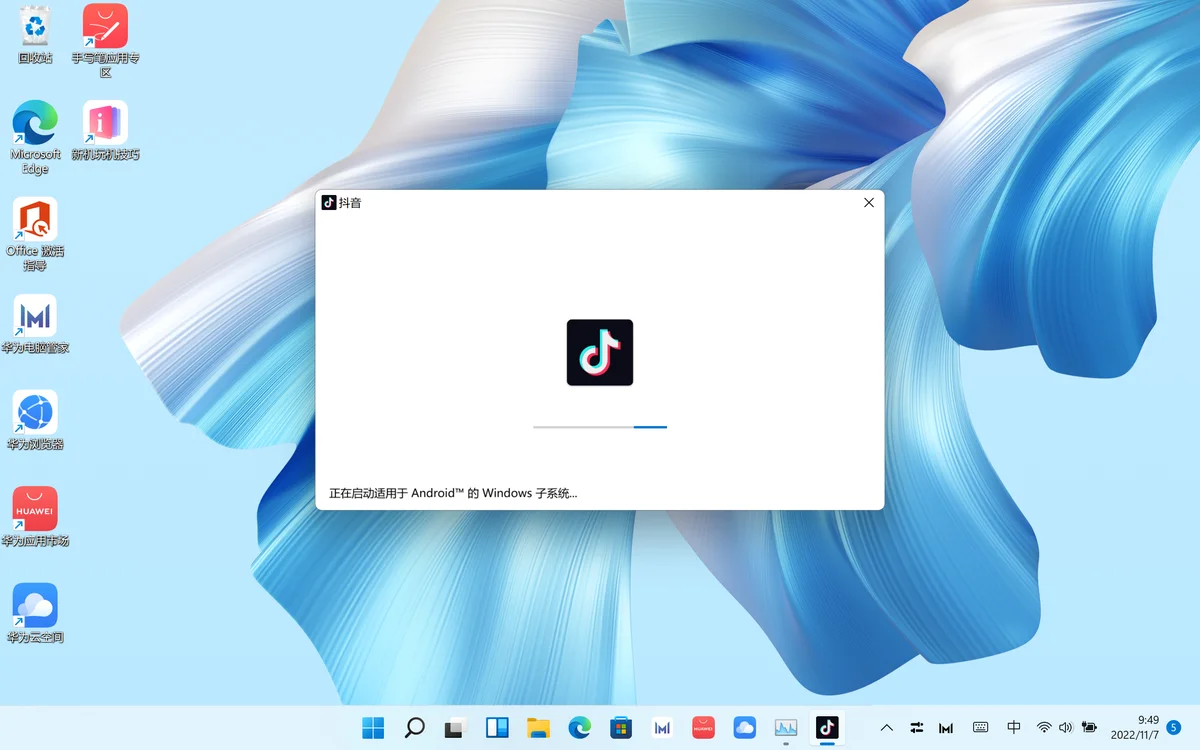Open 华为电脑管家 desktop shortcut

click(x=35, y=324)
